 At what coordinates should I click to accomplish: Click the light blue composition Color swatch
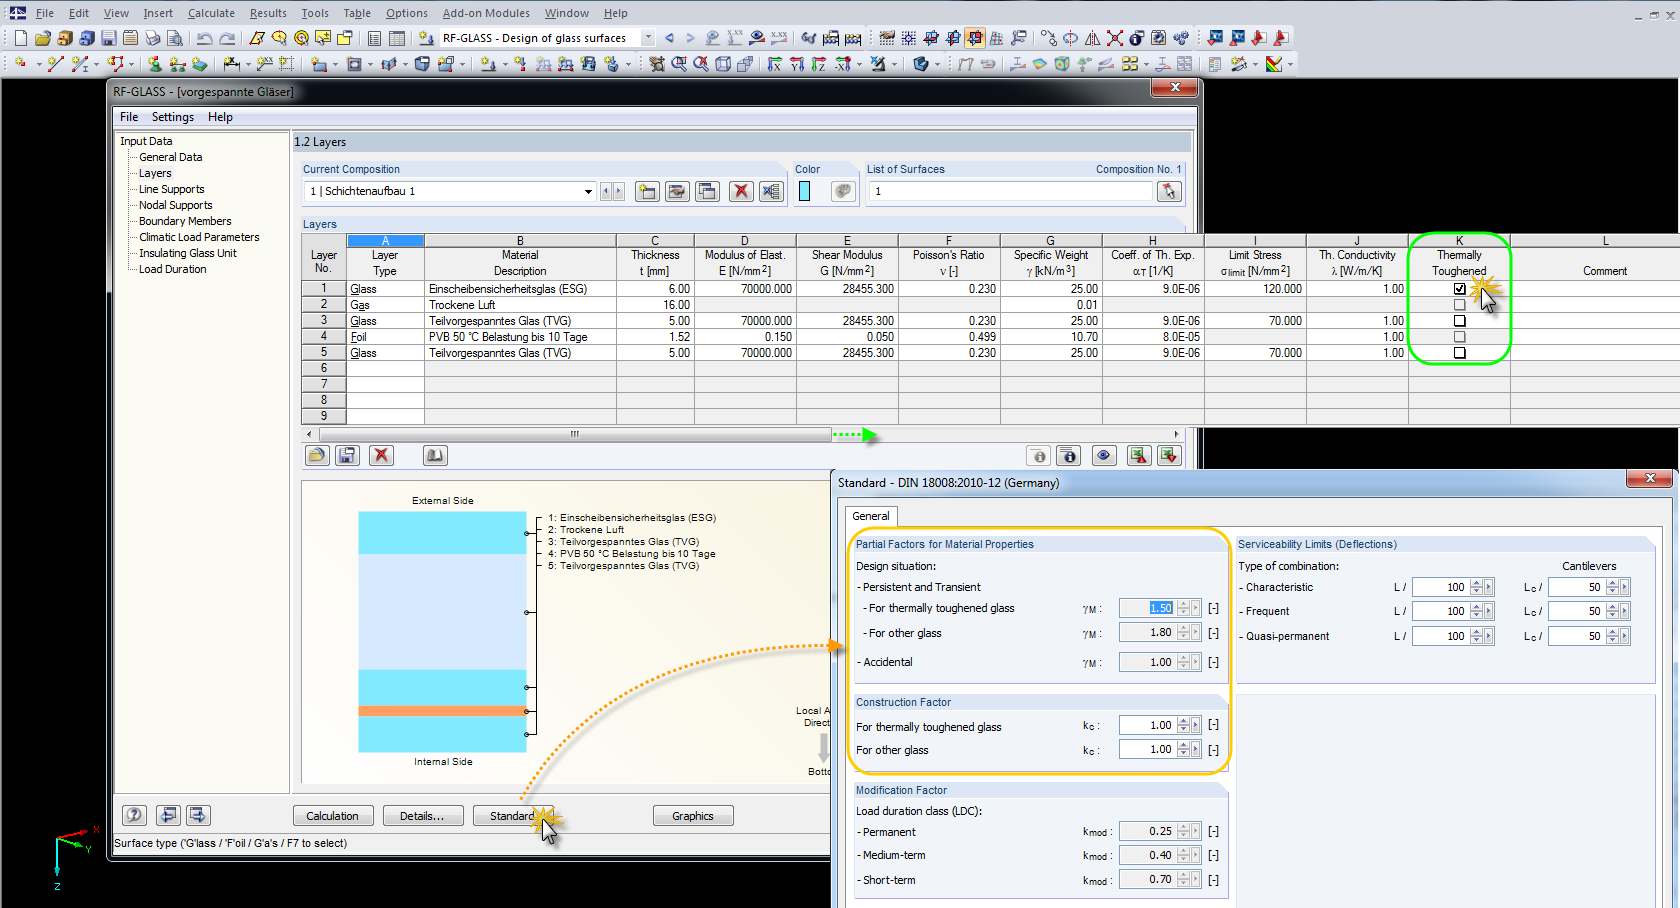click(x=804, y=191)
